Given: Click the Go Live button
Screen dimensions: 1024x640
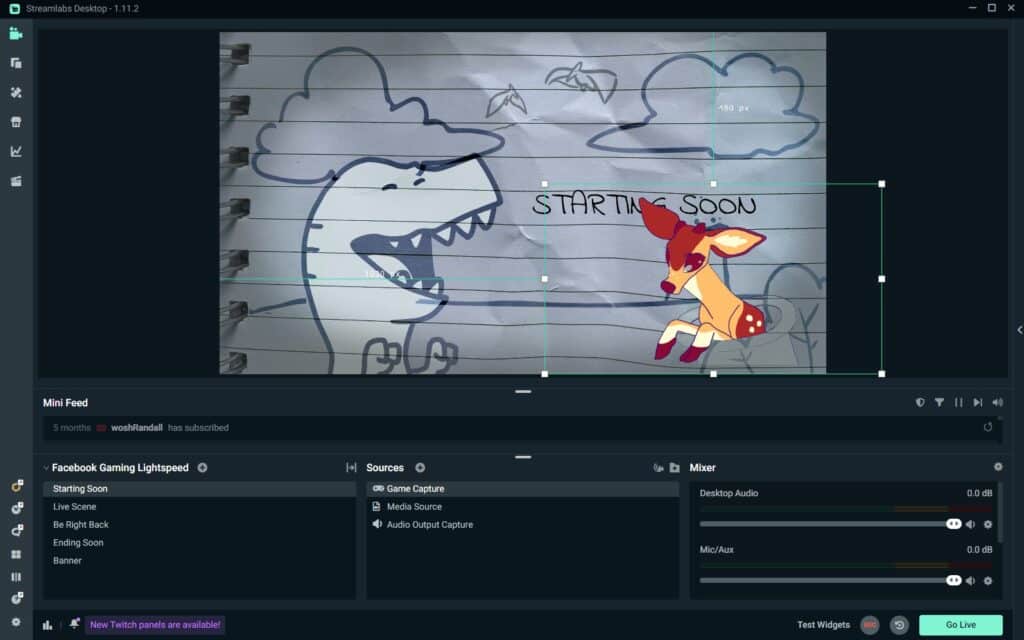Looking at the screenshot, I should (x=961, y=625).
